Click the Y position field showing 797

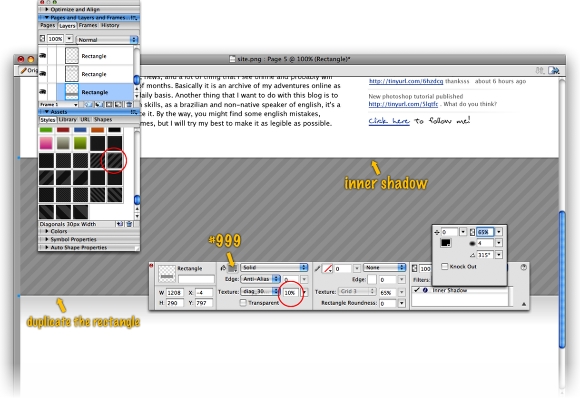pos(204,303)
